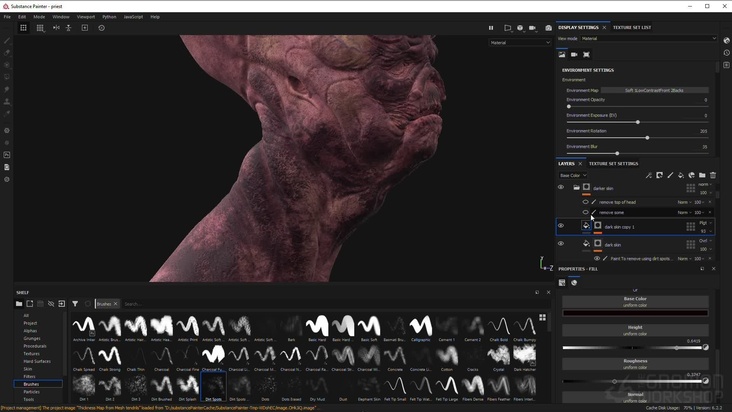Viewport: 732px width, 412px height.
Task: Collapse the darker skin folder
Action: pyautogui.click(x=576, y=188)
